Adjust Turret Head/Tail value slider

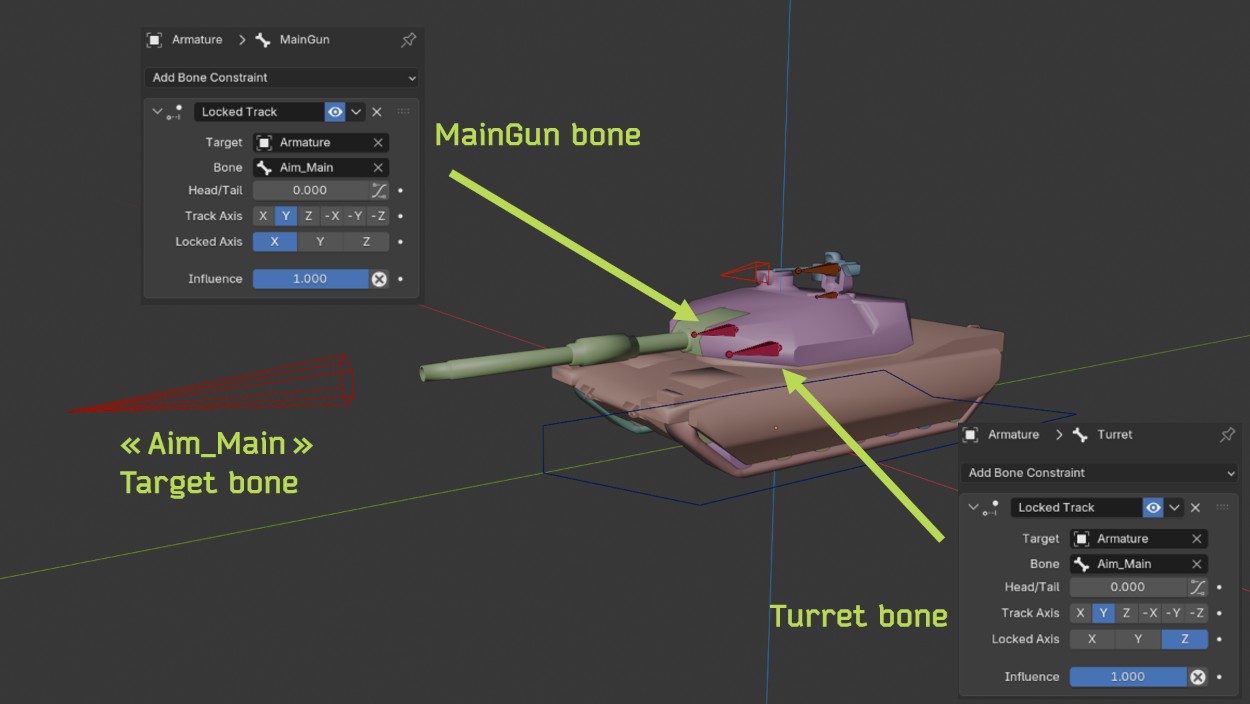click(1128, 587)
